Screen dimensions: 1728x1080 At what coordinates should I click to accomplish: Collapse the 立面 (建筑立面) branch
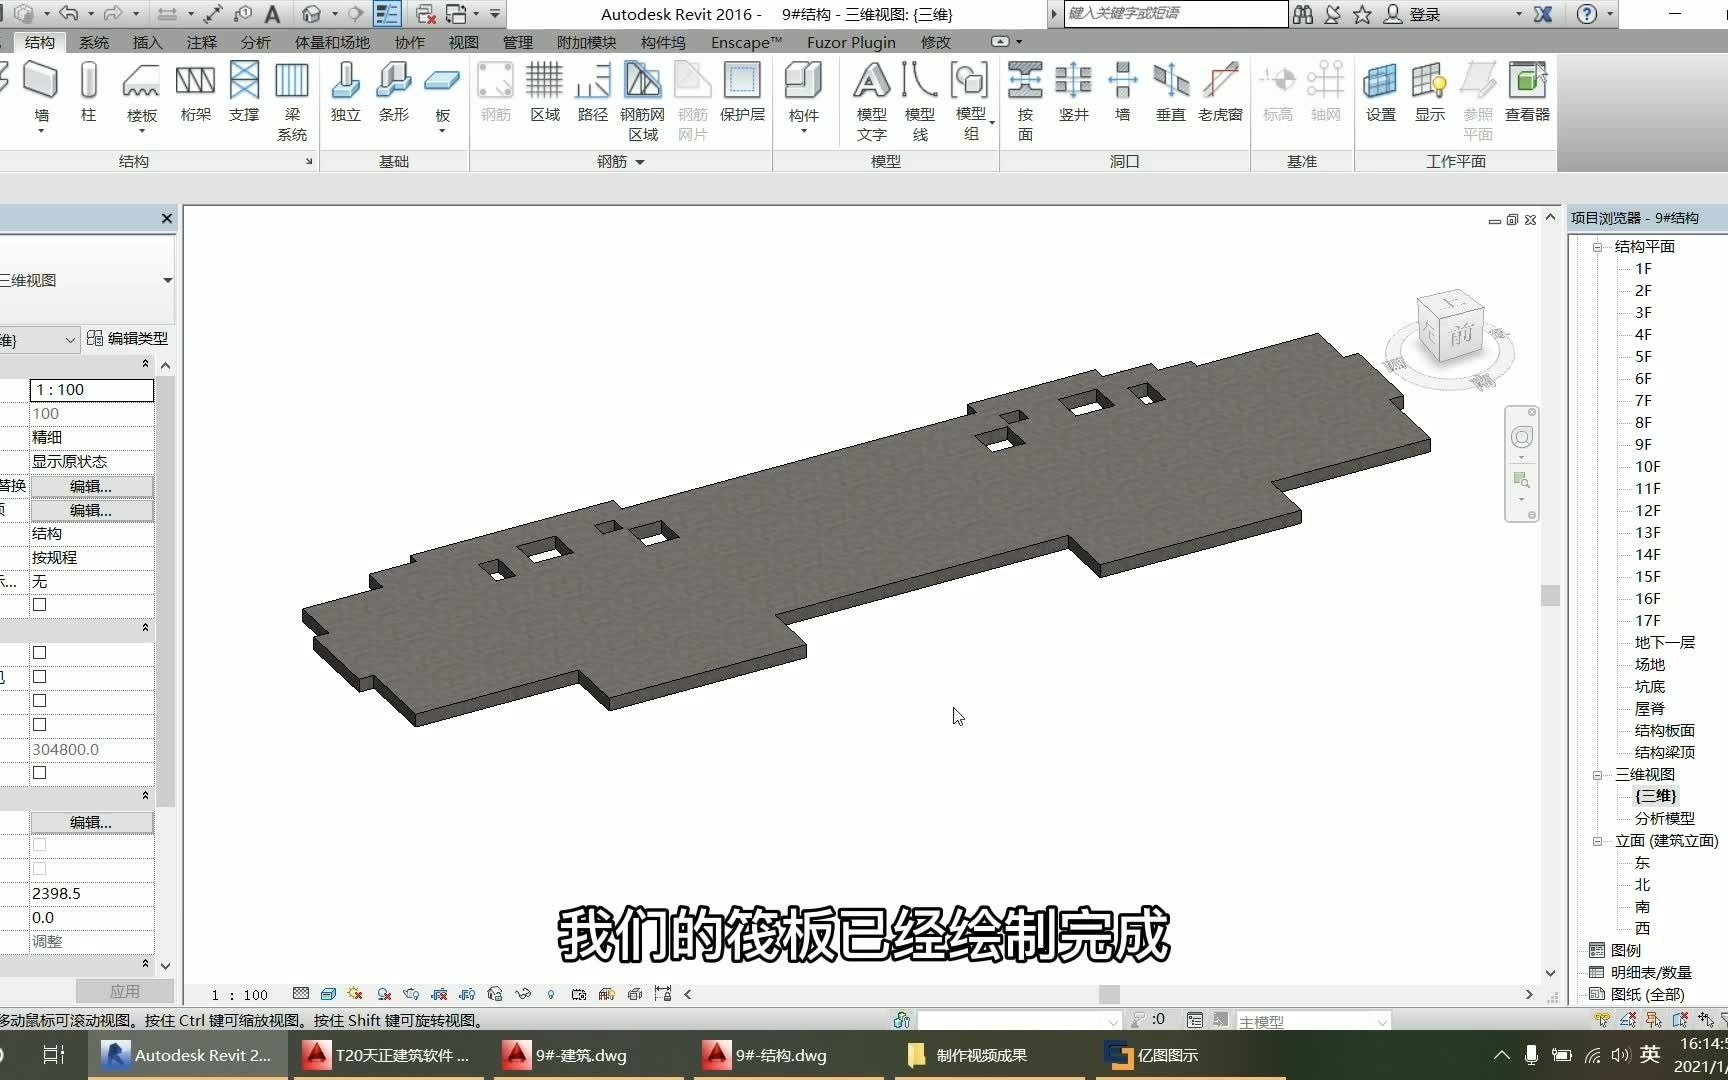pyautogui.click(x=1595, y=840)
